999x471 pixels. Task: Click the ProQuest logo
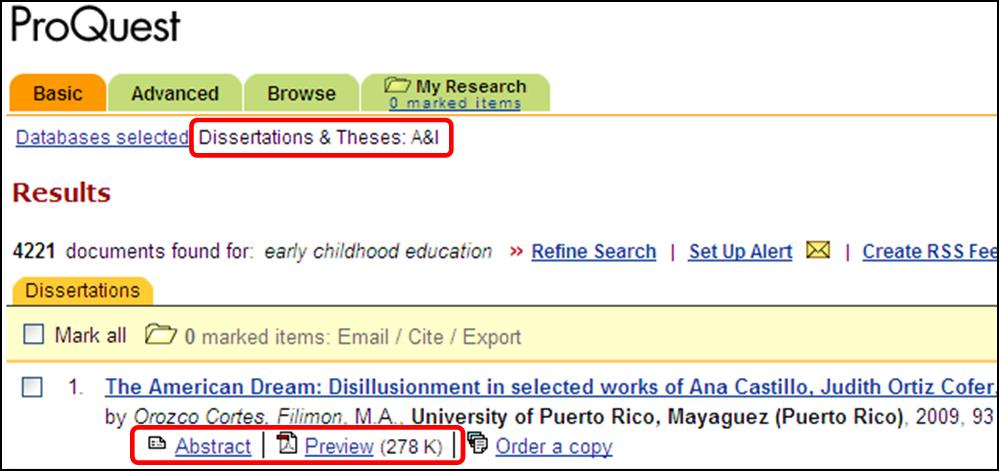95,25
